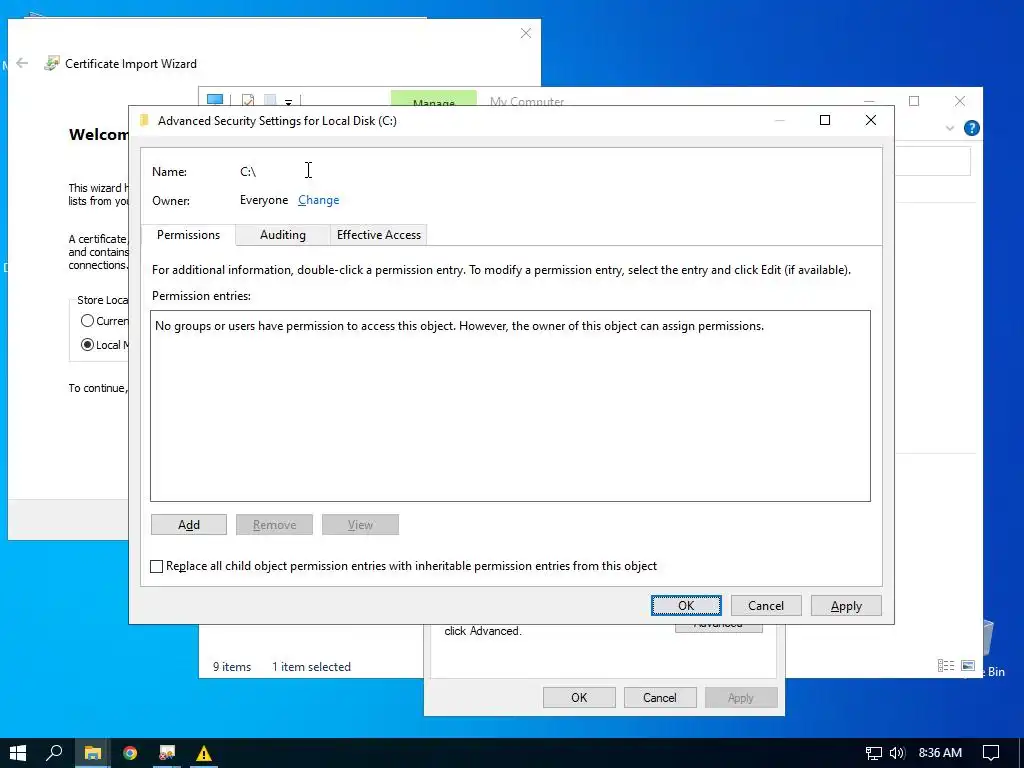Close the My Computer Explorer window
The width and height of the screenshot is (1024, 768).
[959, 101]
